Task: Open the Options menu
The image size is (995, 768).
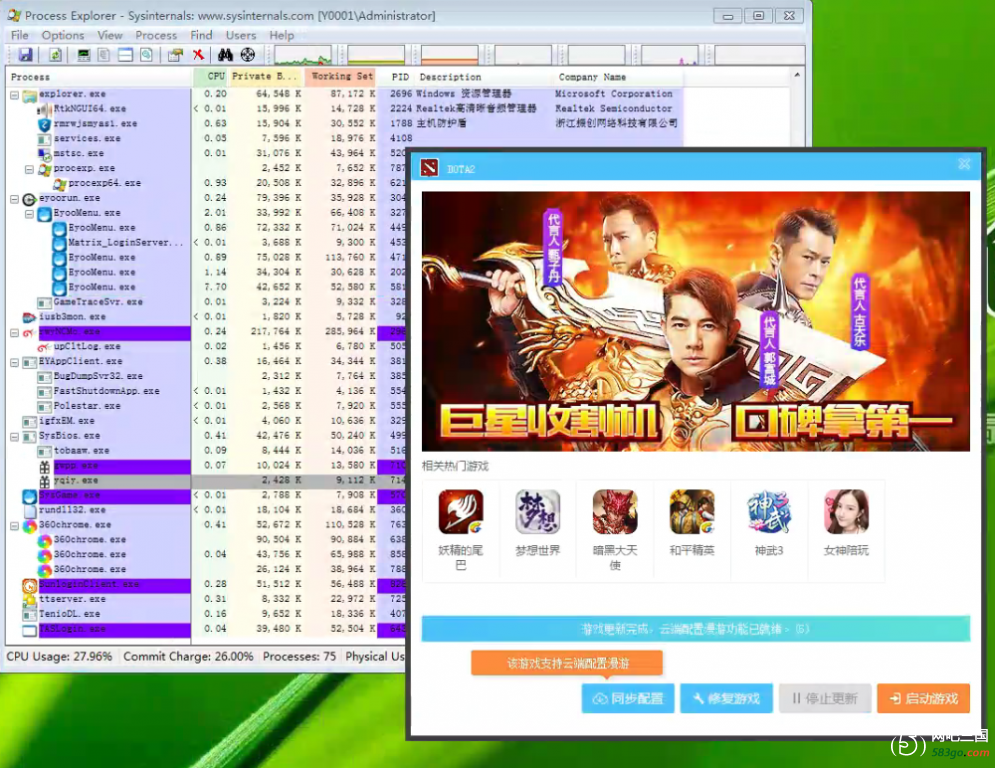Action: tap(63, 35)
